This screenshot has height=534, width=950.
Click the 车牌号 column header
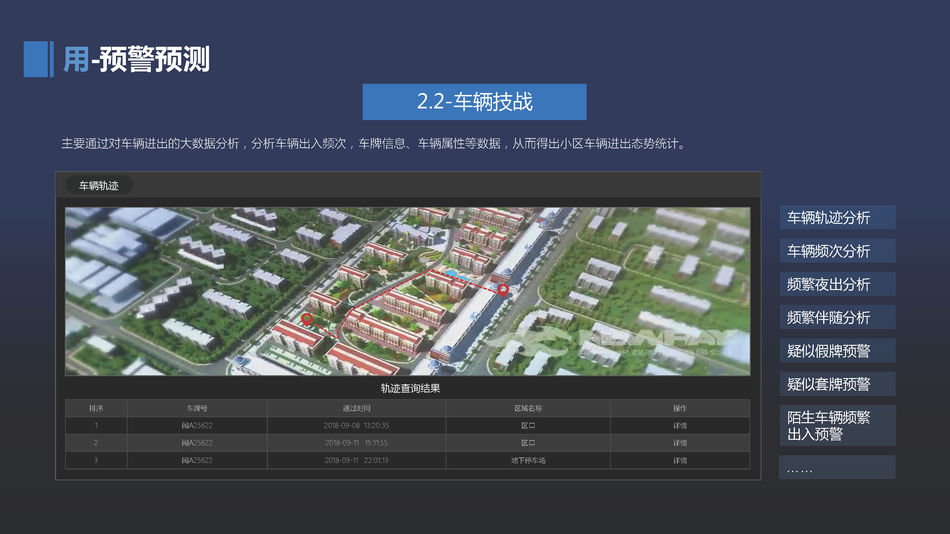pos(197,409)
